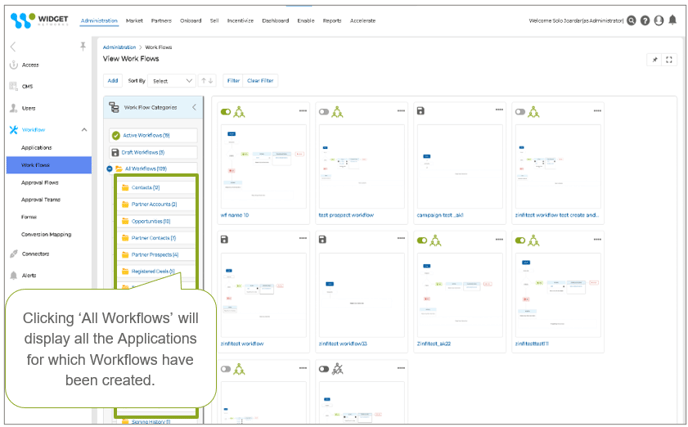Select Approval Flows in the sidebar
Image resolution: width=688 pixels, height=427 pixels.
40,182
